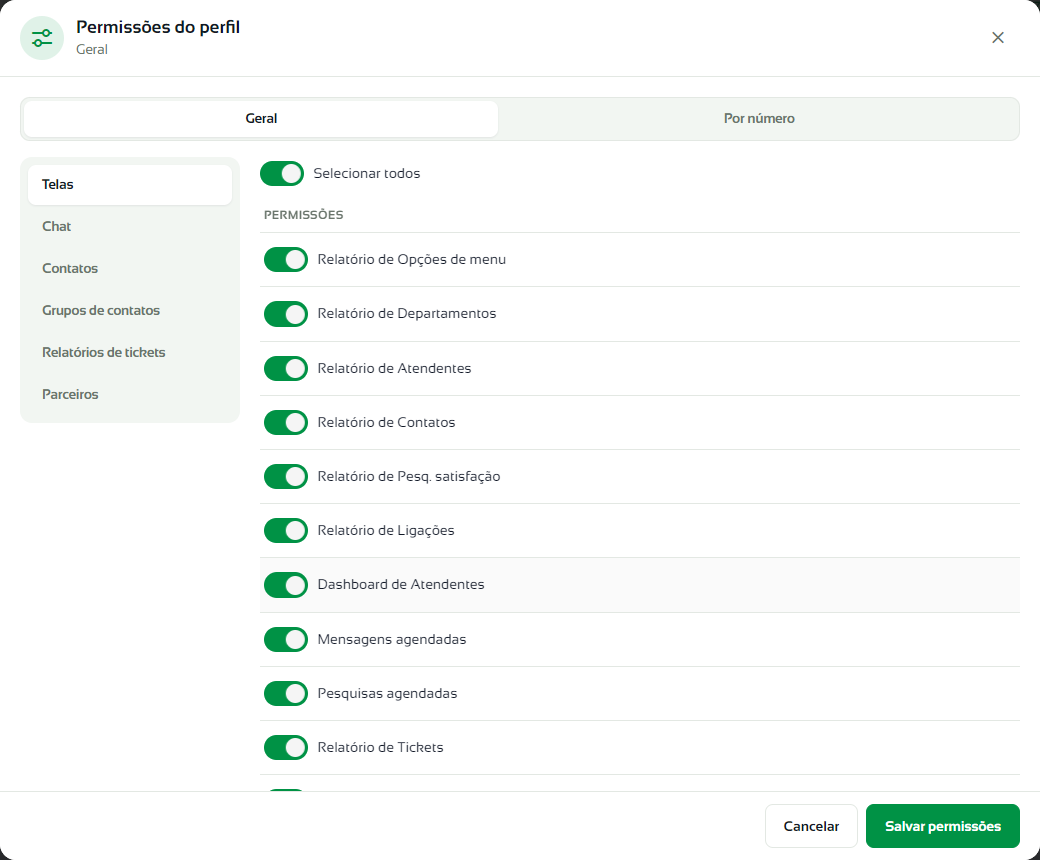
Task: Switch to the Geral tab
Action: click(x=261, y=119)
